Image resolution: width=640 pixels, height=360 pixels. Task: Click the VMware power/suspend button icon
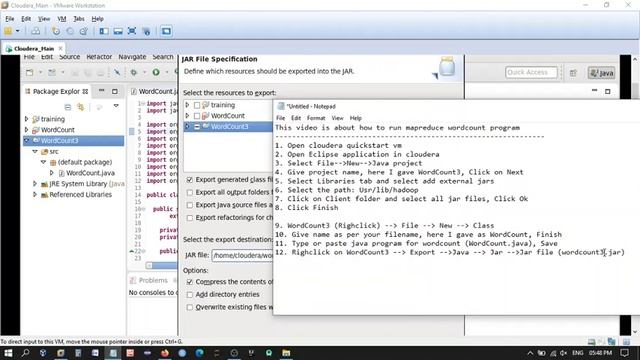(x=8, y=31)
